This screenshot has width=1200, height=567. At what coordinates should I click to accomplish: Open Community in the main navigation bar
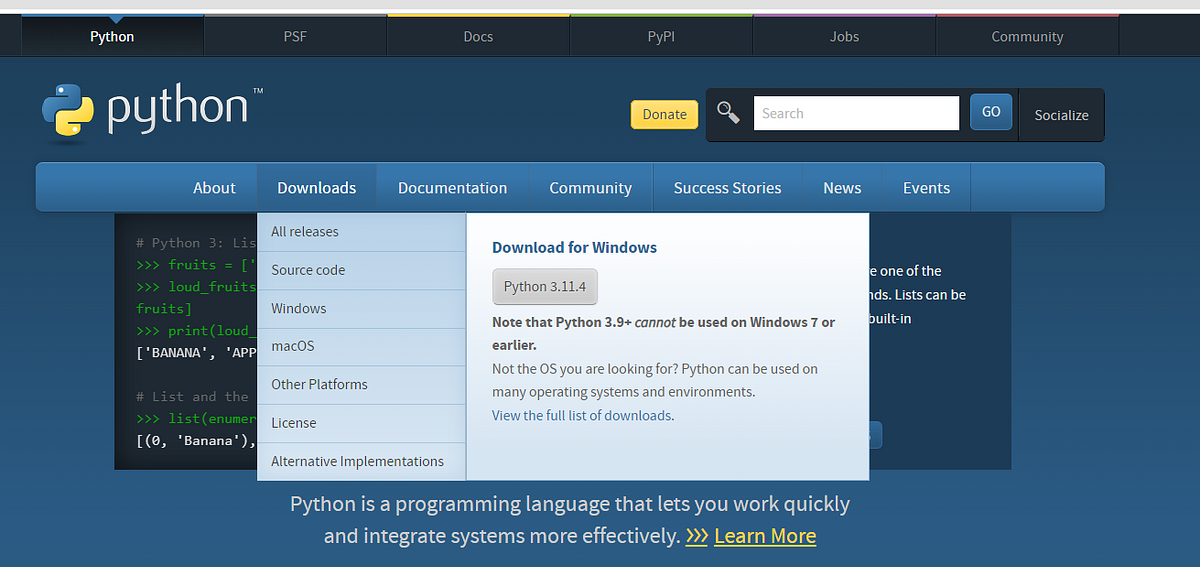click(x=590, y=188)
